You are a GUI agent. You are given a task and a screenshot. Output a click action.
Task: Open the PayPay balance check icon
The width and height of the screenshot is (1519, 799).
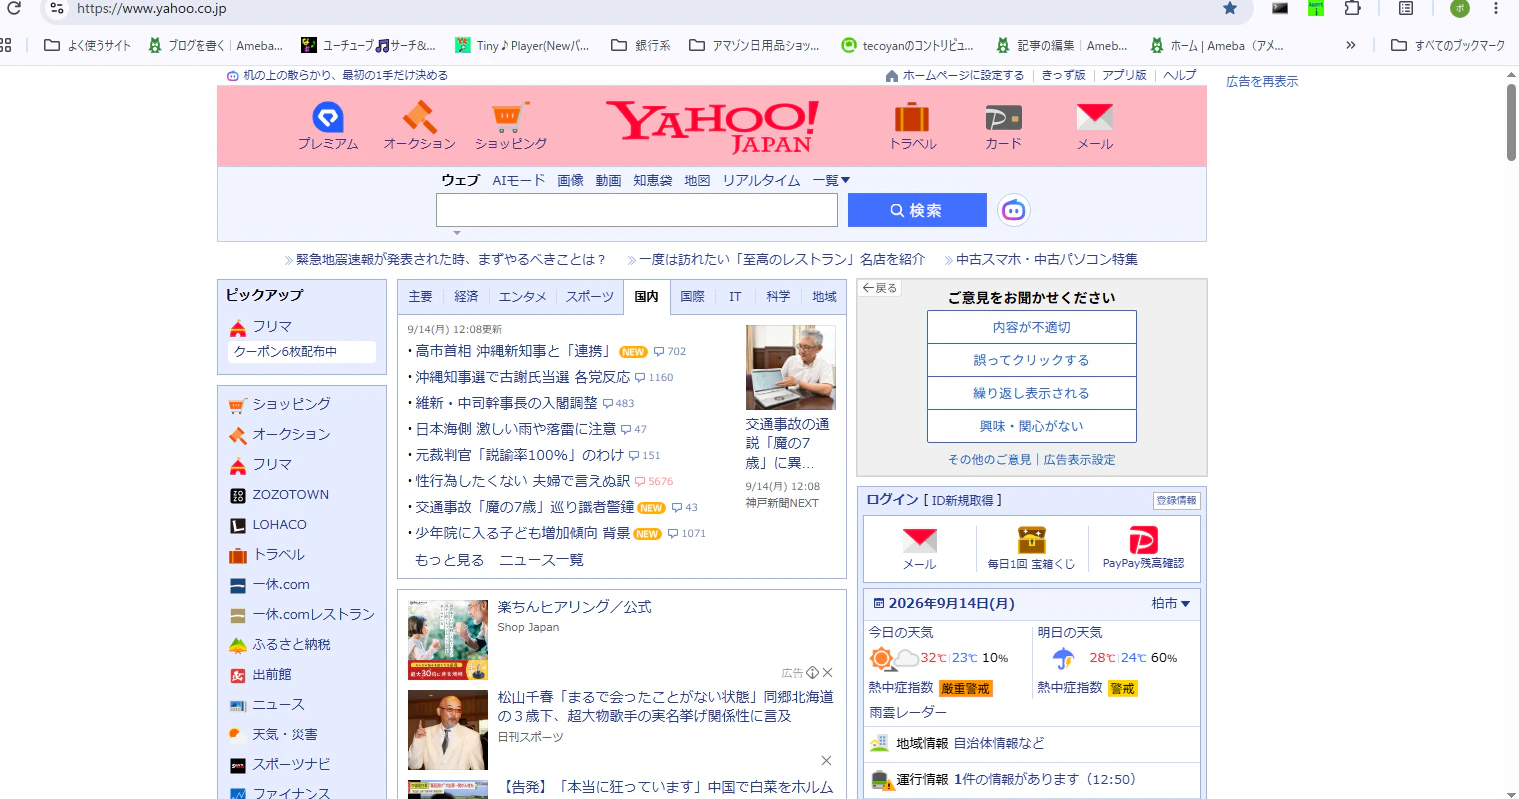click(x=1143, y=548)
